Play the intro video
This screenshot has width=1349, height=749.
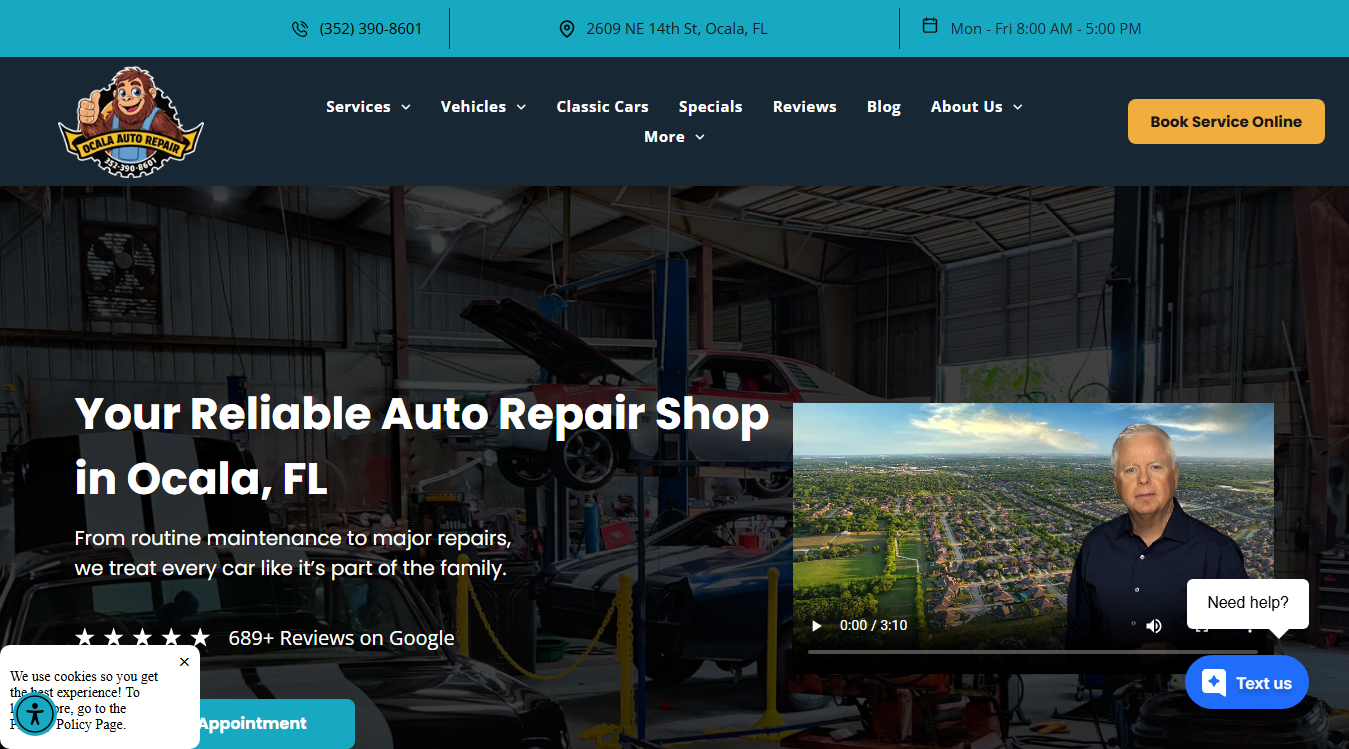tap(817, 626)
